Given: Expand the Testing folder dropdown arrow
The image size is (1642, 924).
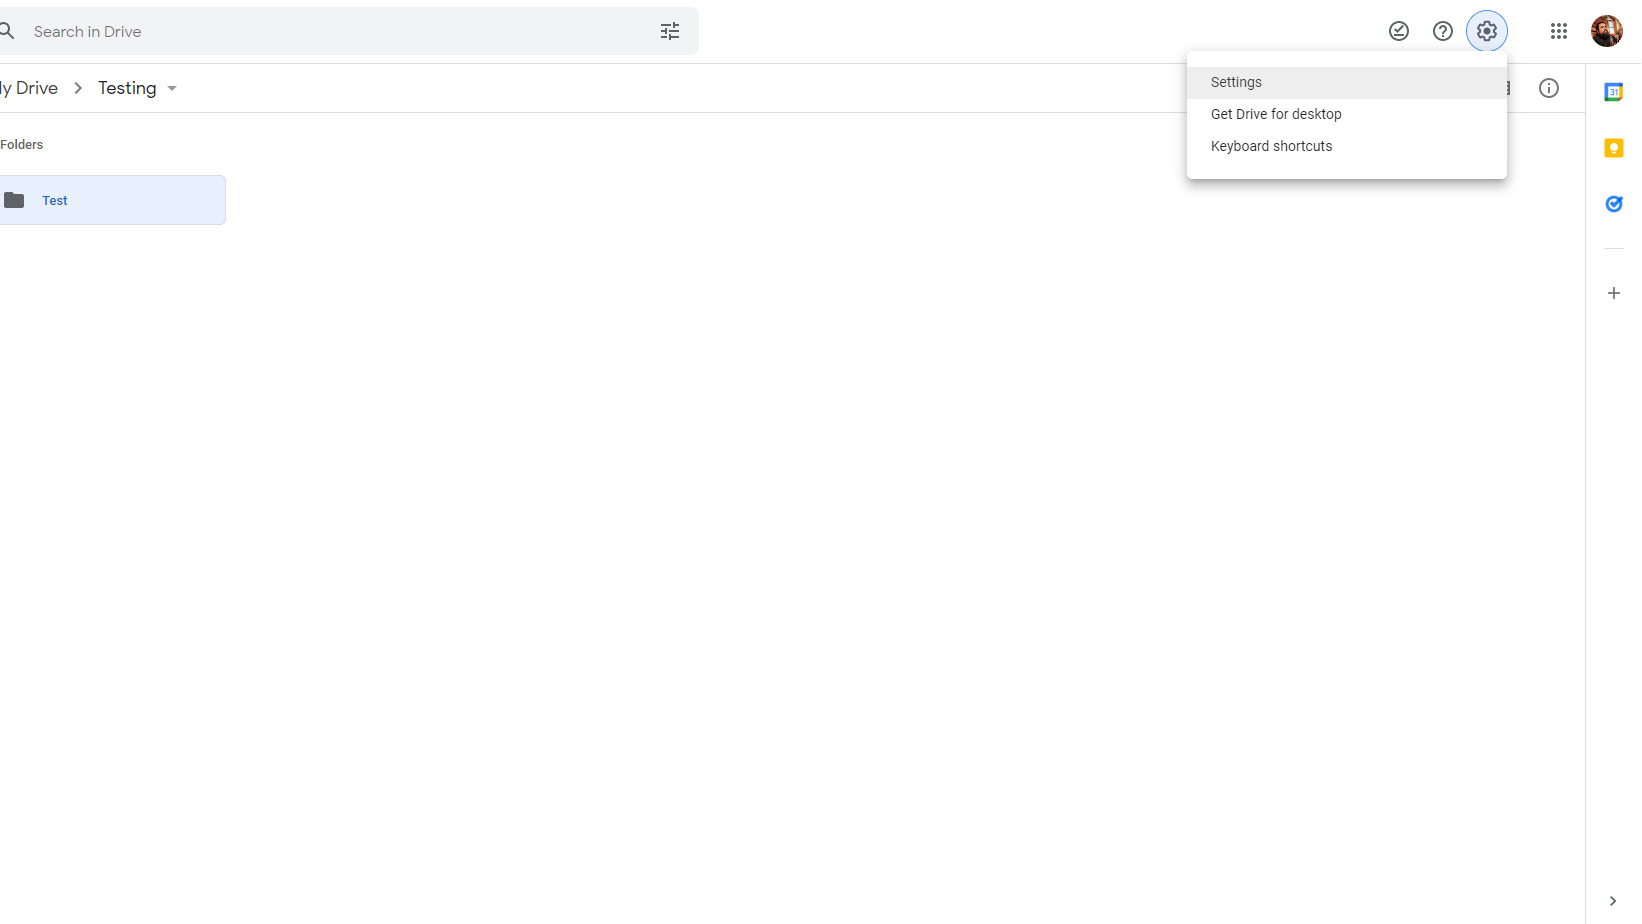Looking at the screenshot, I should click(x=172, y=88).
